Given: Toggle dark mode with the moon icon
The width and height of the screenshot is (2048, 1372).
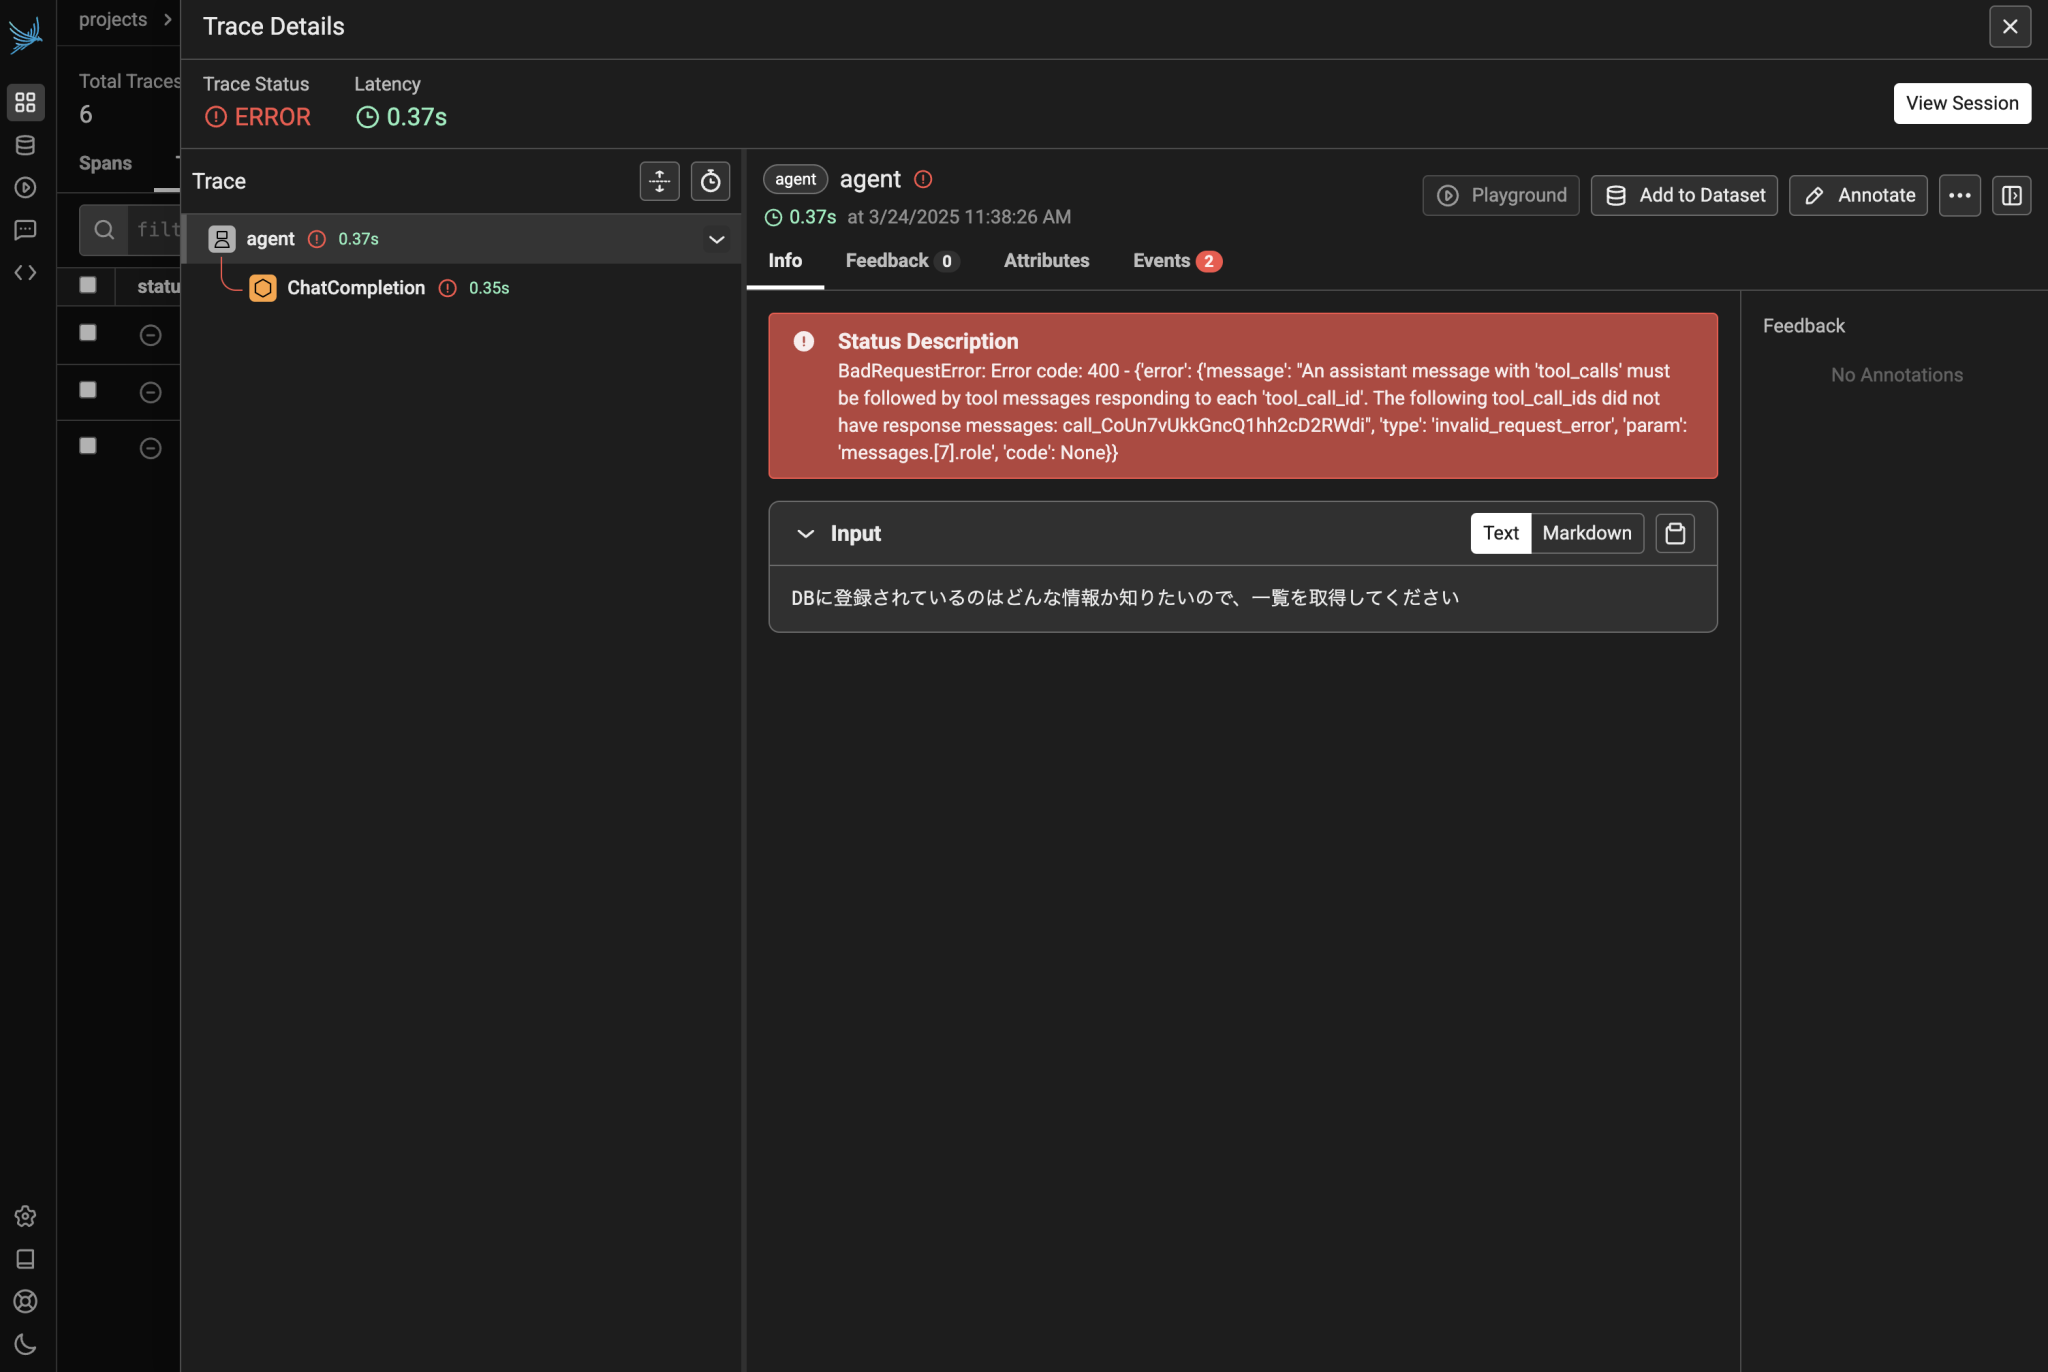Looking at the screenshot, I should pyautogui.click(x=25, y=1343).
